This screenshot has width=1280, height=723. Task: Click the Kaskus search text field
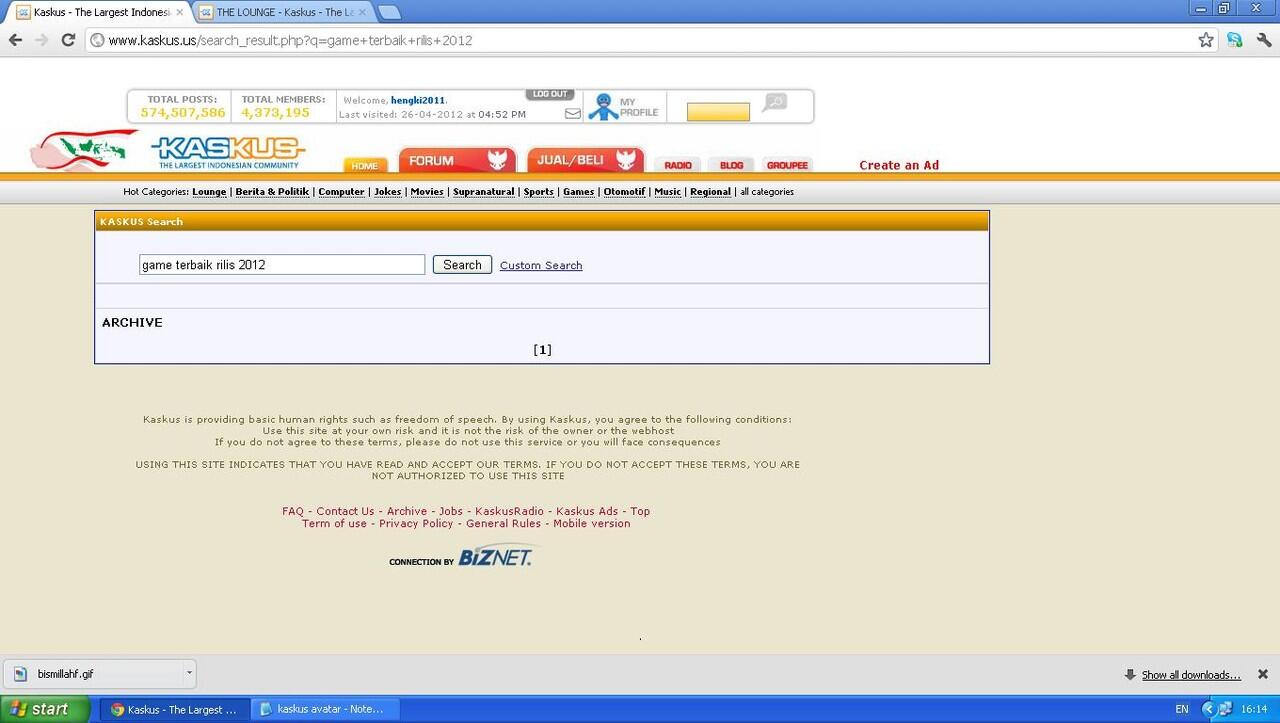pyautogui.click(x=282, y=265)
